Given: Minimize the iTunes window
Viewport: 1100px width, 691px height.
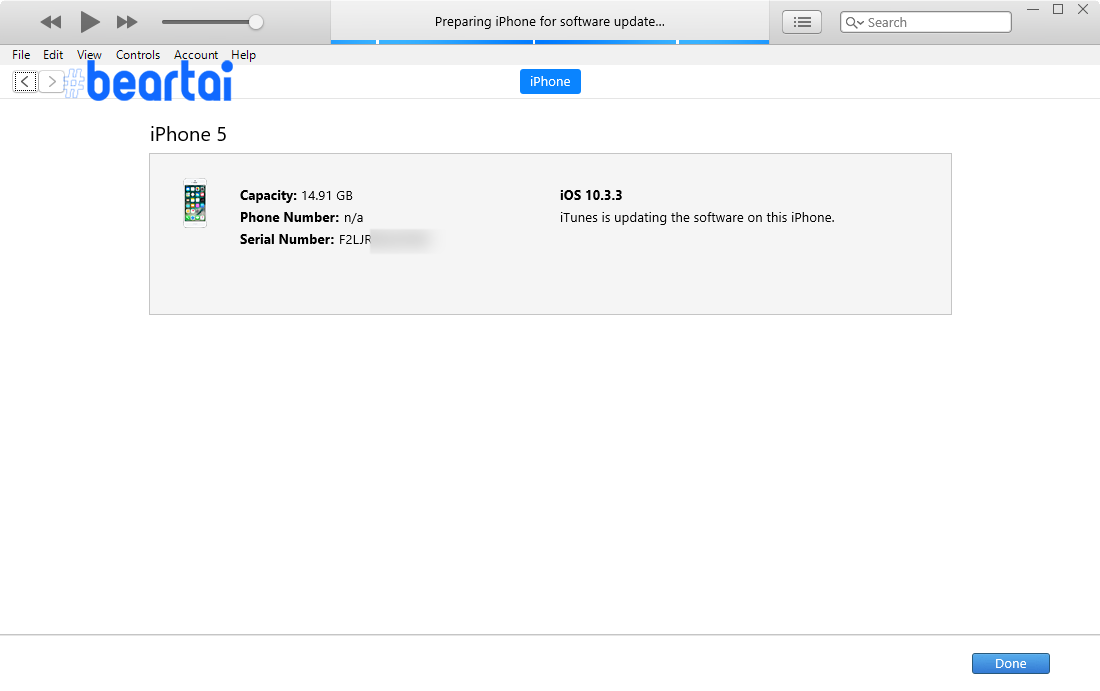Looking at the screenshot, I should 1033,9.
